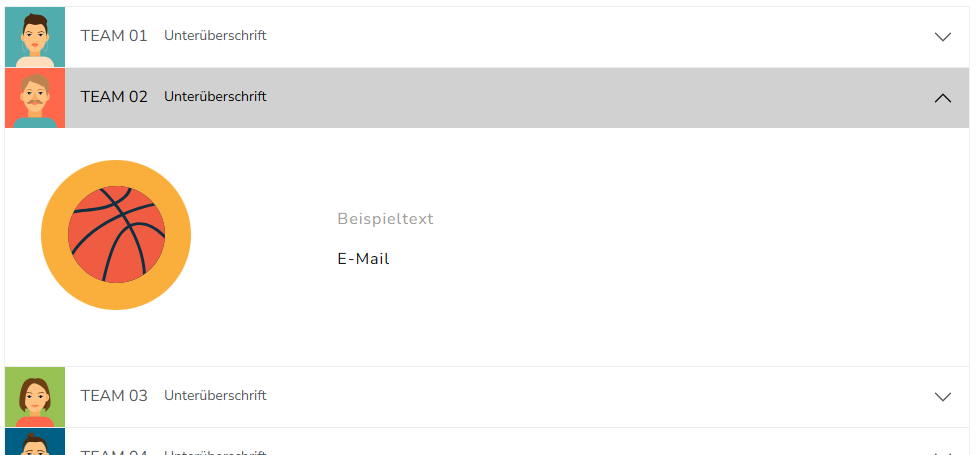Collapse the TEAM 02 section using its chevron

[x=942, y=97]
